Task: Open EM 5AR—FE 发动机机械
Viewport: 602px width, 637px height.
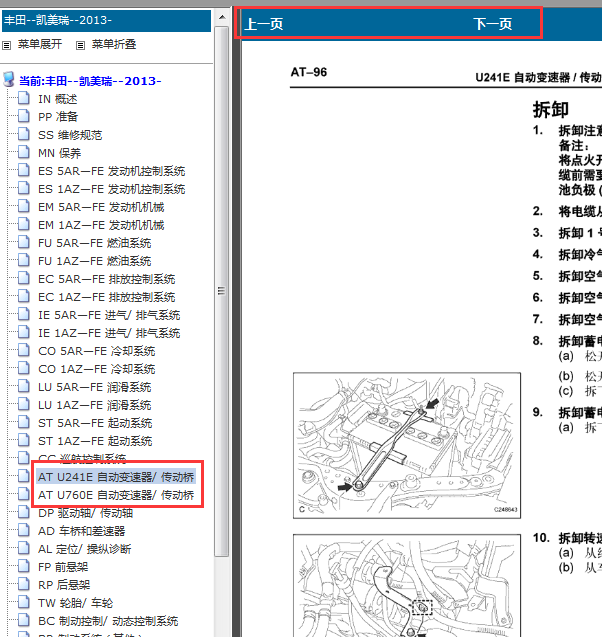Action: [x=101, y=207]
